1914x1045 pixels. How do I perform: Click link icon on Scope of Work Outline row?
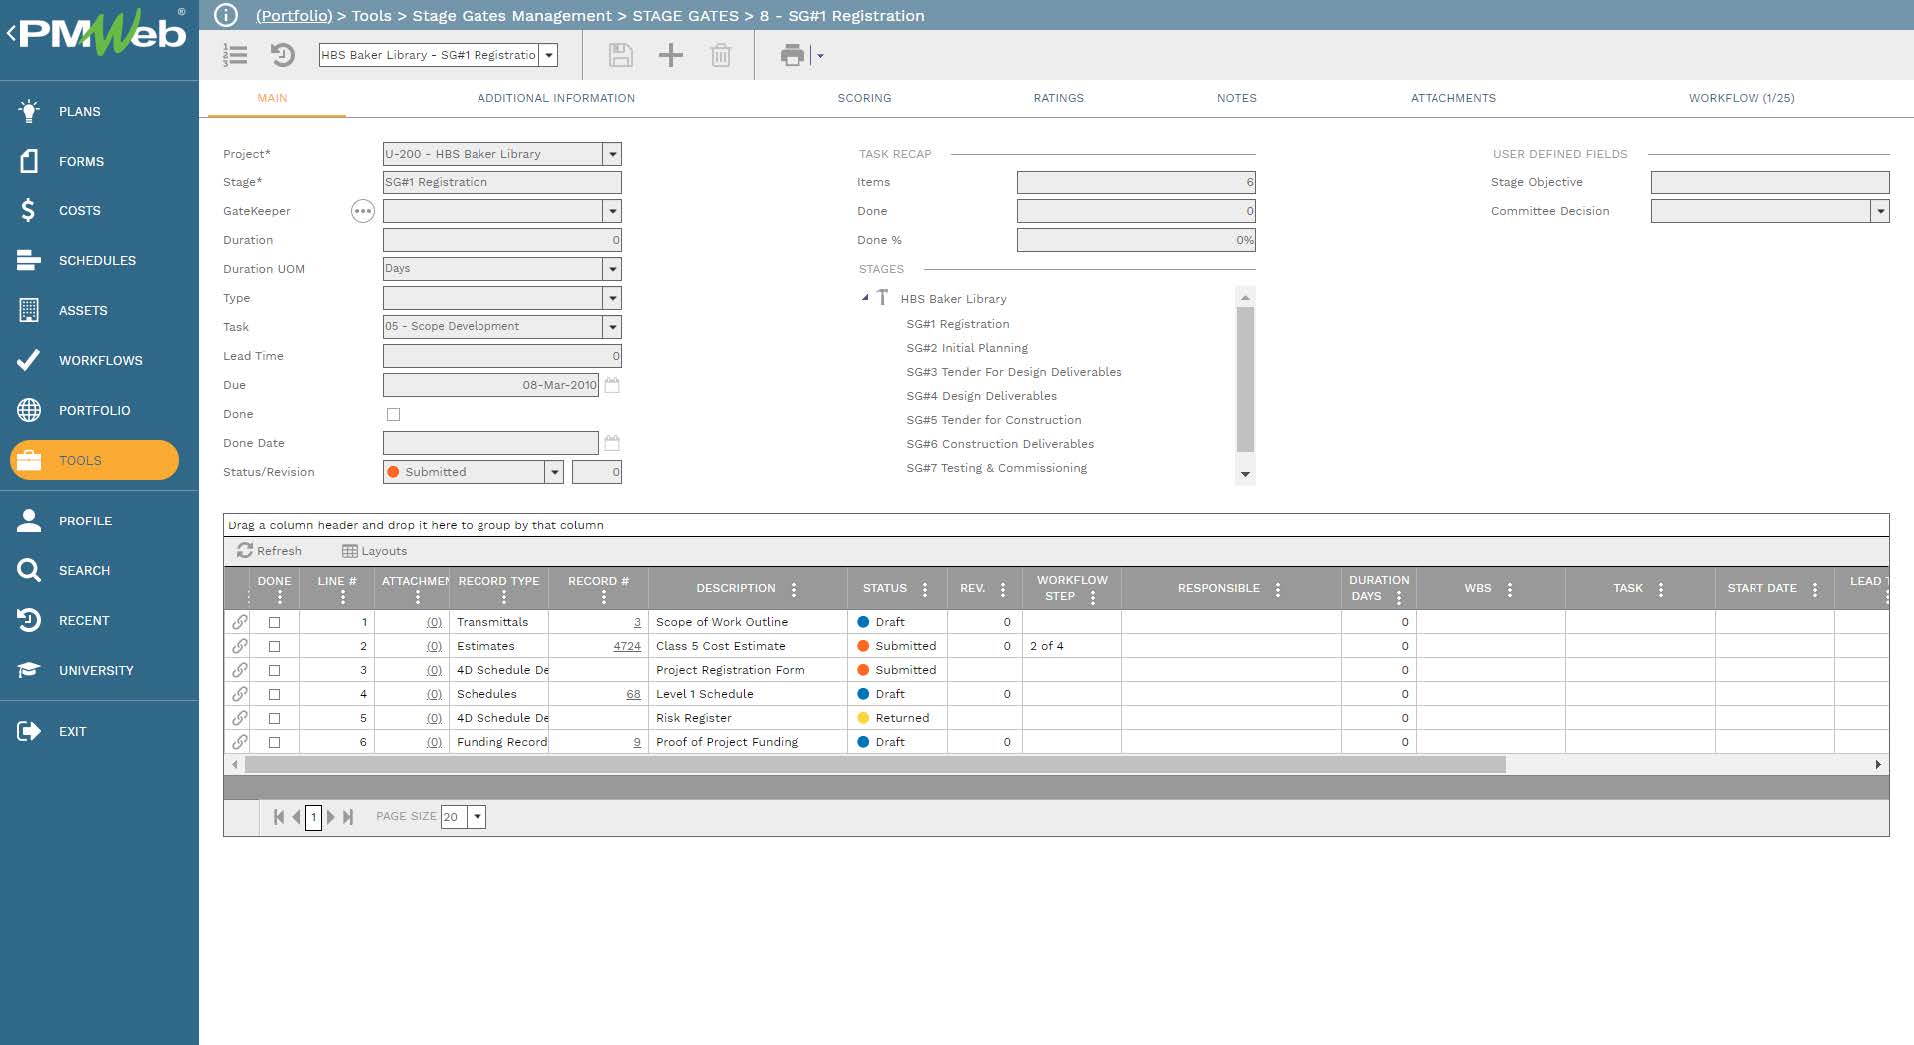[240, 622]
